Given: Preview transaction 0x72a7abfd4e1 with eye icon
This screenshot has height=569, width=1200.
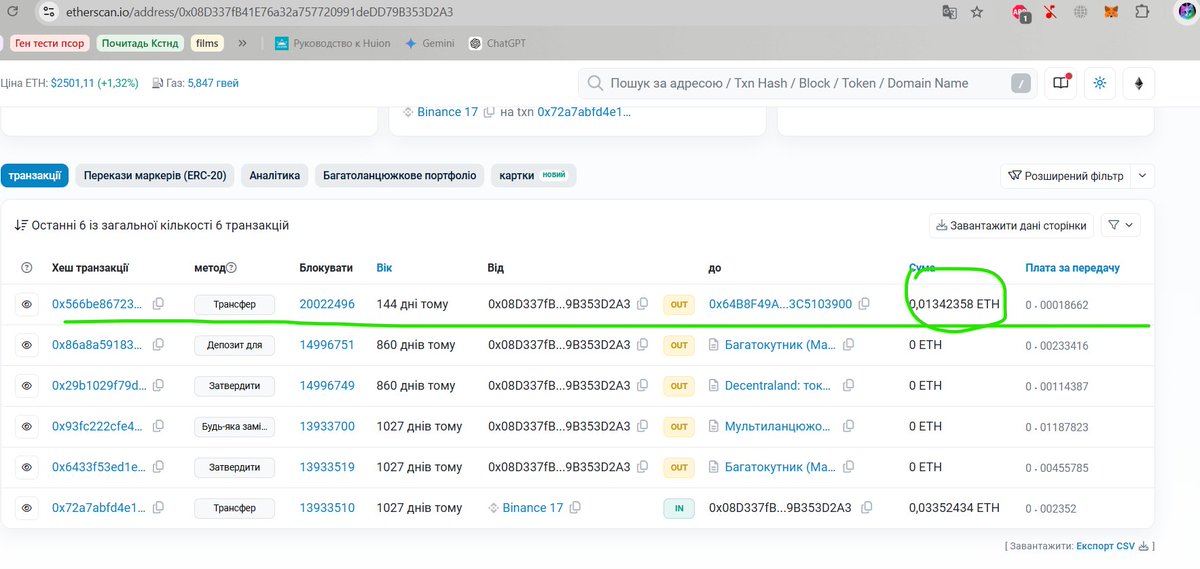Looking at the screenshot, I should click(x=27, y=508).
